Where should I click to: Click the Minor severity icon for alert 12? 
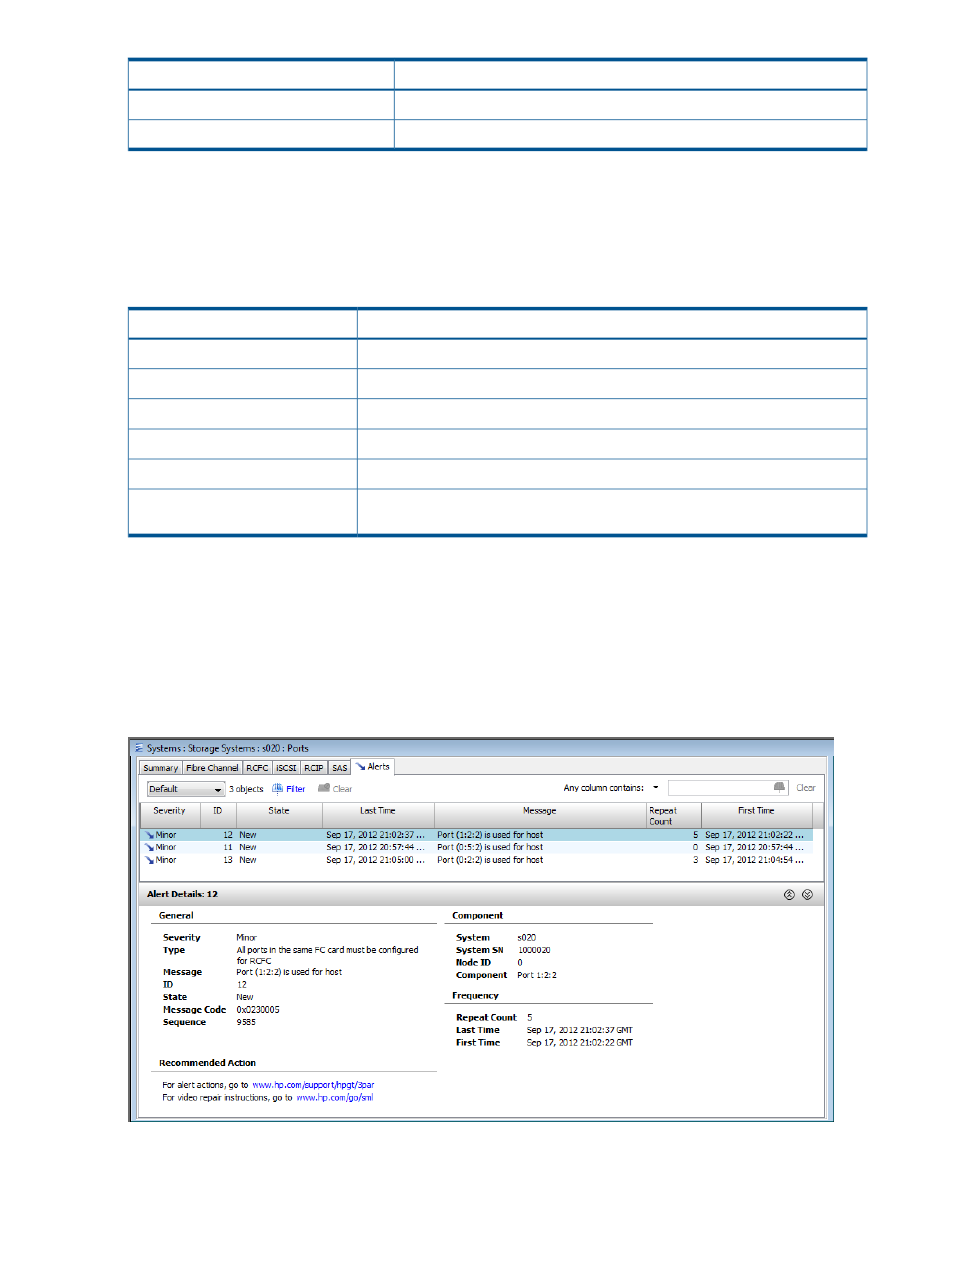[149, 835]
